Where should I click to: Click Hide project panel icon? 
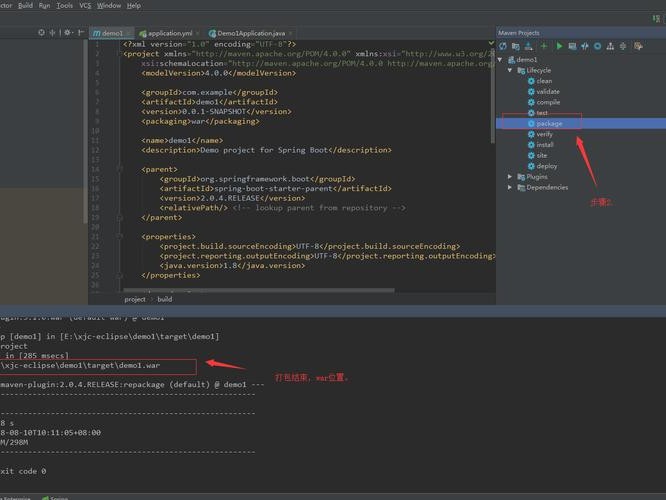pyautogui.click(x=81, y=32)
